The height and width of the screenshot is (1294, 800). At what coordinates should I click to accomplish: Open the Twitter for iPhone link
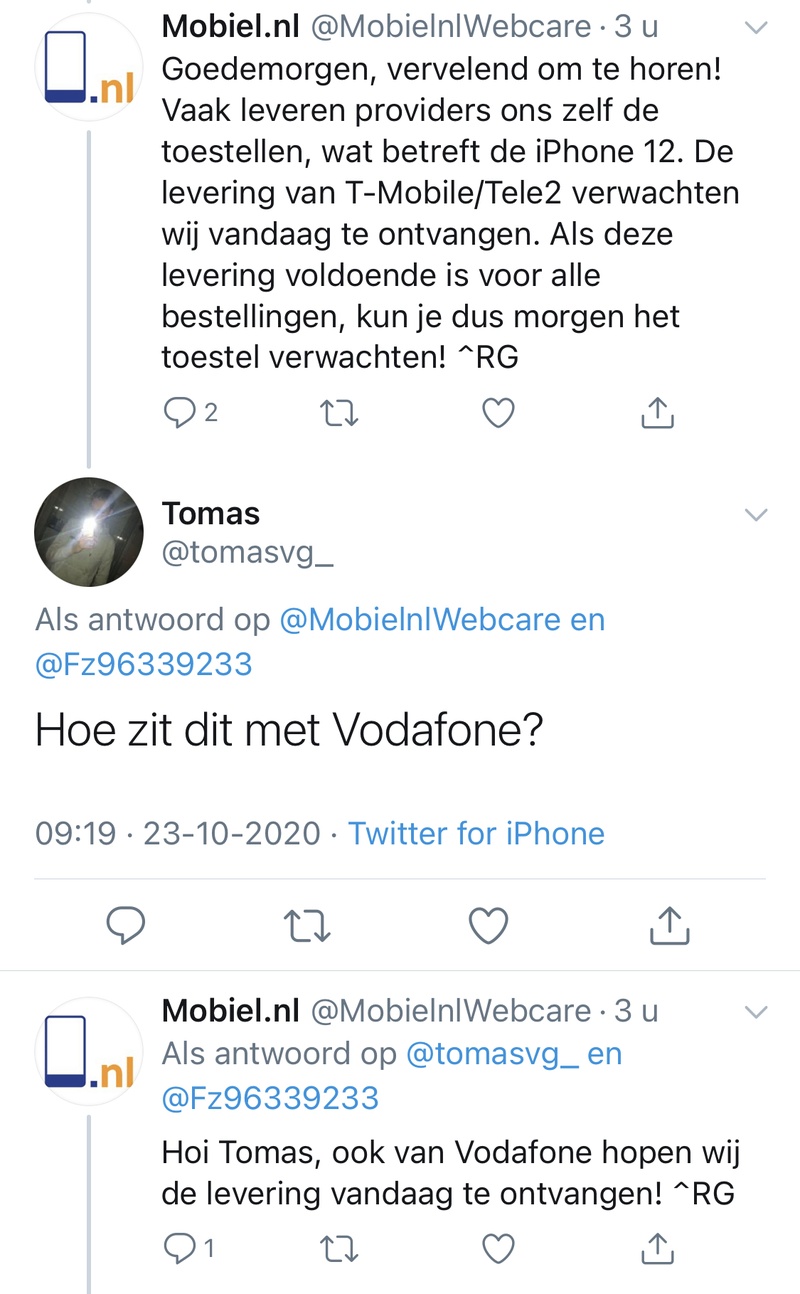coord(476,833)
